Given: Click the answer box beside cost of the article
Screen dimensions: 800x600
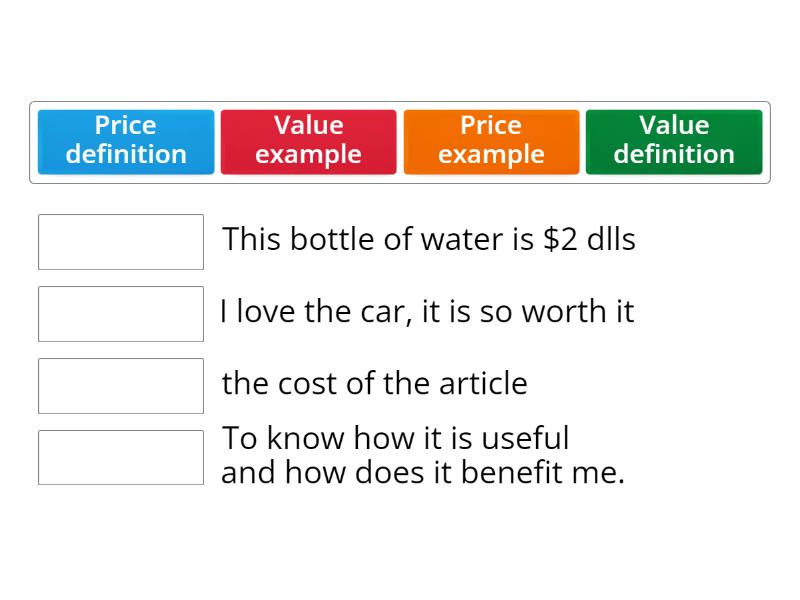Looking at the screenshot, I should point(120,385).
